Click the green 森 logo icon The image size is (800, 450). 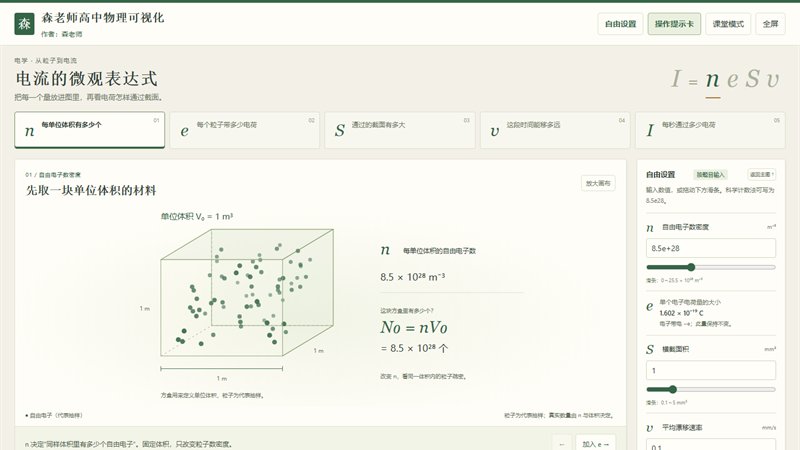coord(24,23)
